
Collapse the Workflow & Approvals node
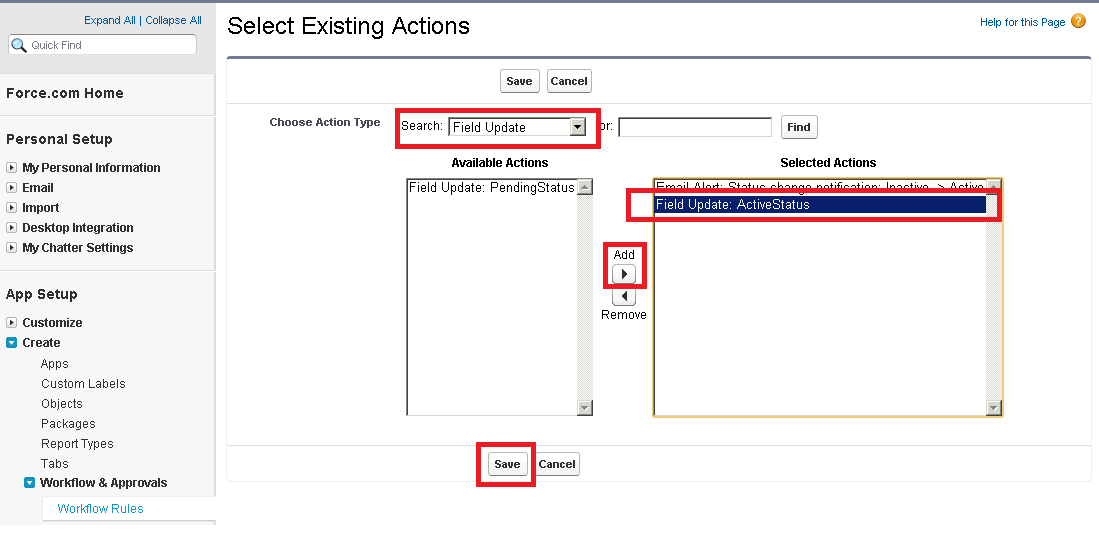click(x=30, y=483)
